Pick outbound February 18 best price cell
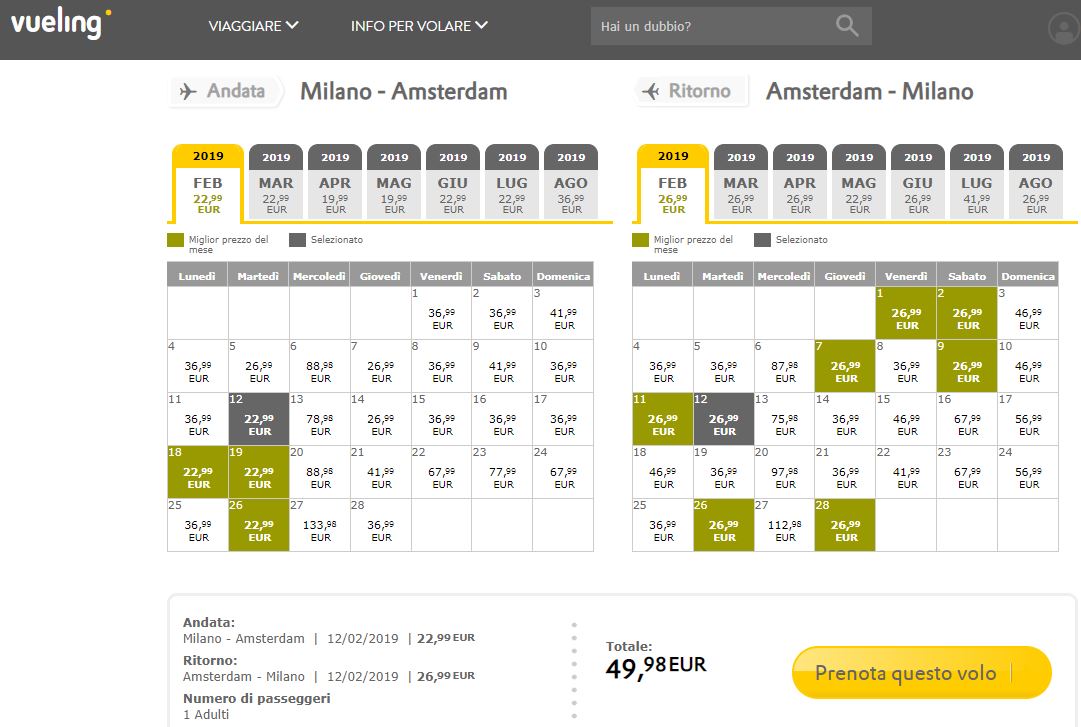This screenshot has width=1081, height=727. pyautogui.click(x=198, y=472)
